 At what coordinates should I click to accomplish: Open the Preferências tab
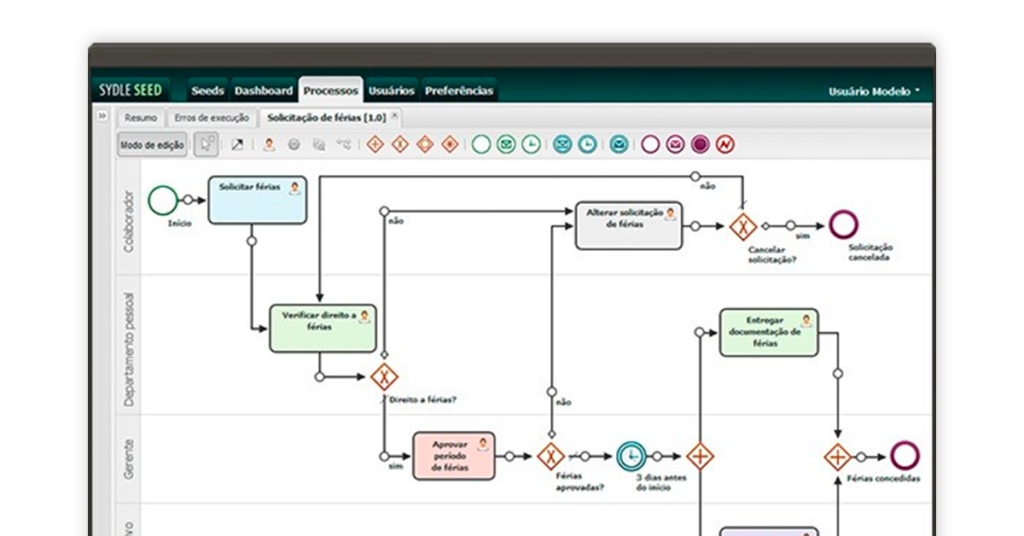point(459,91)
